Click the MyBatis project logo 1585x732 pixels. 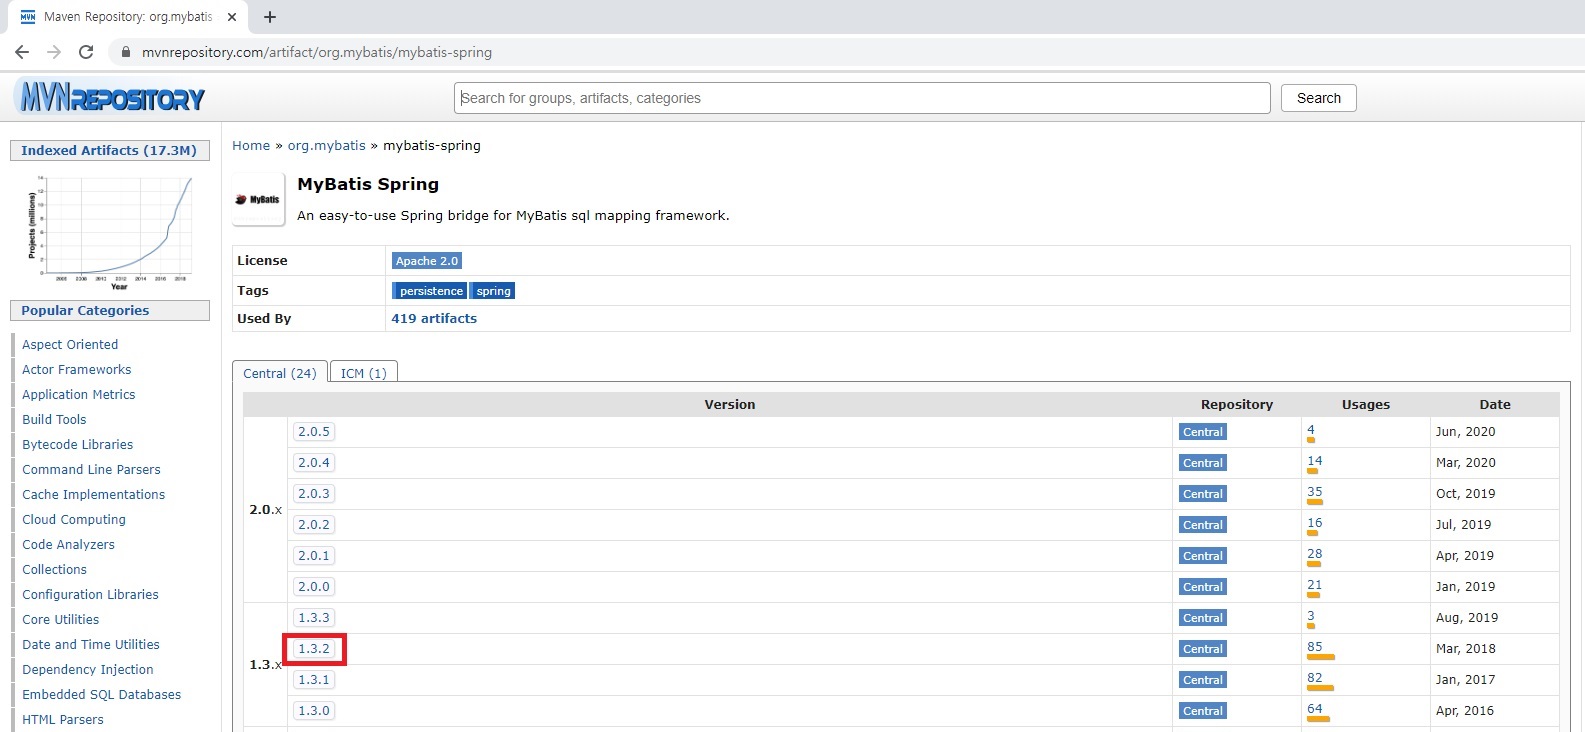258,199
